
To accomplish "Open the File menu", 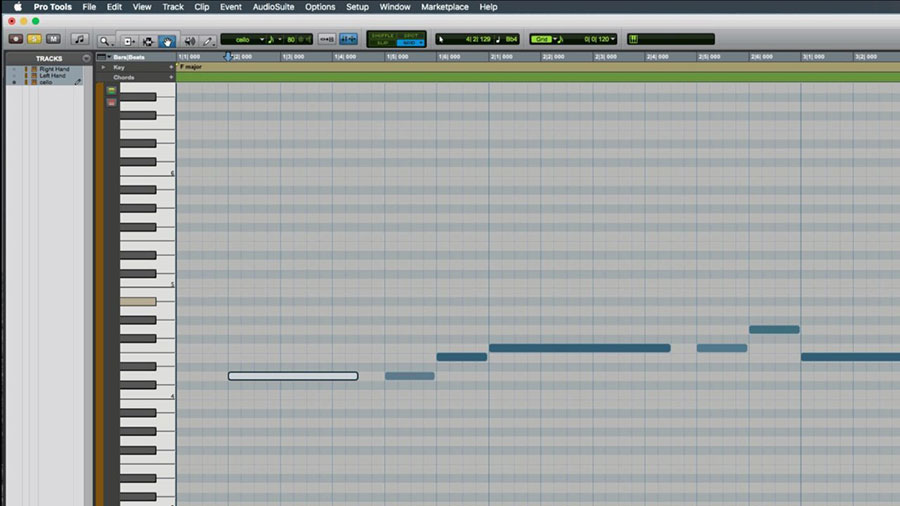I will [89, 7].
